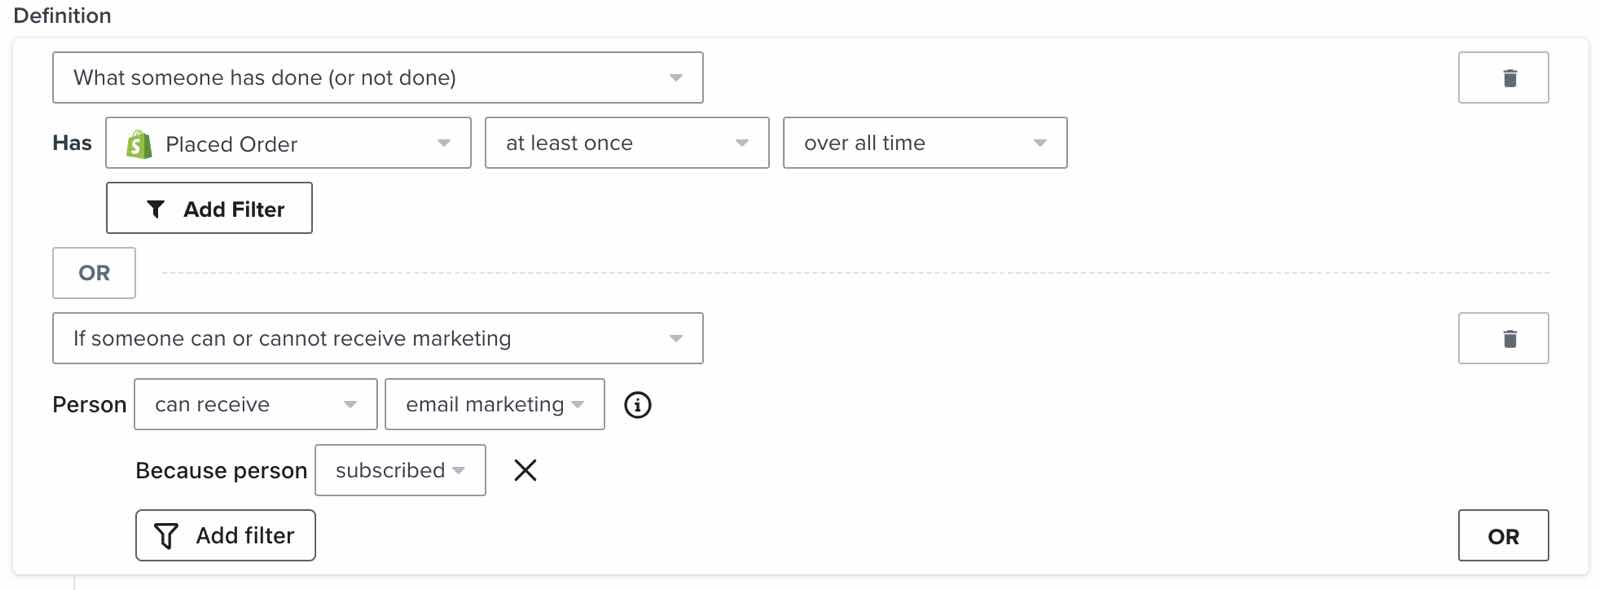
Task: Open the 'subscribed' reason dropdown
Action: point(400,470)
